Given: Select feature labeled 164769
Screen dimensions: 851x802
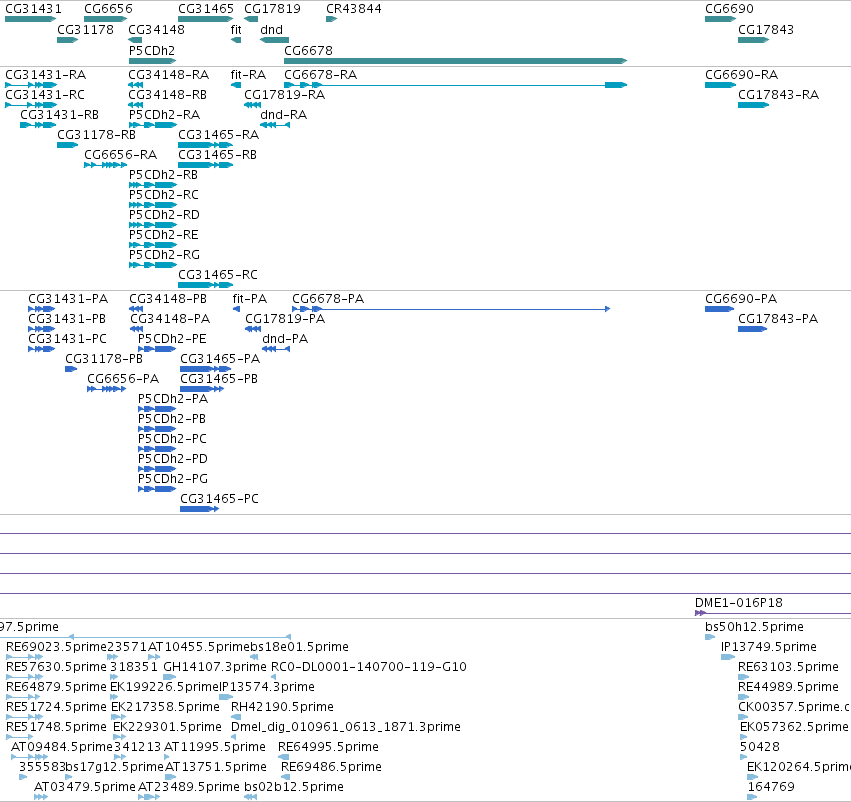Looking at the screenshot, I should coord(771,787).
